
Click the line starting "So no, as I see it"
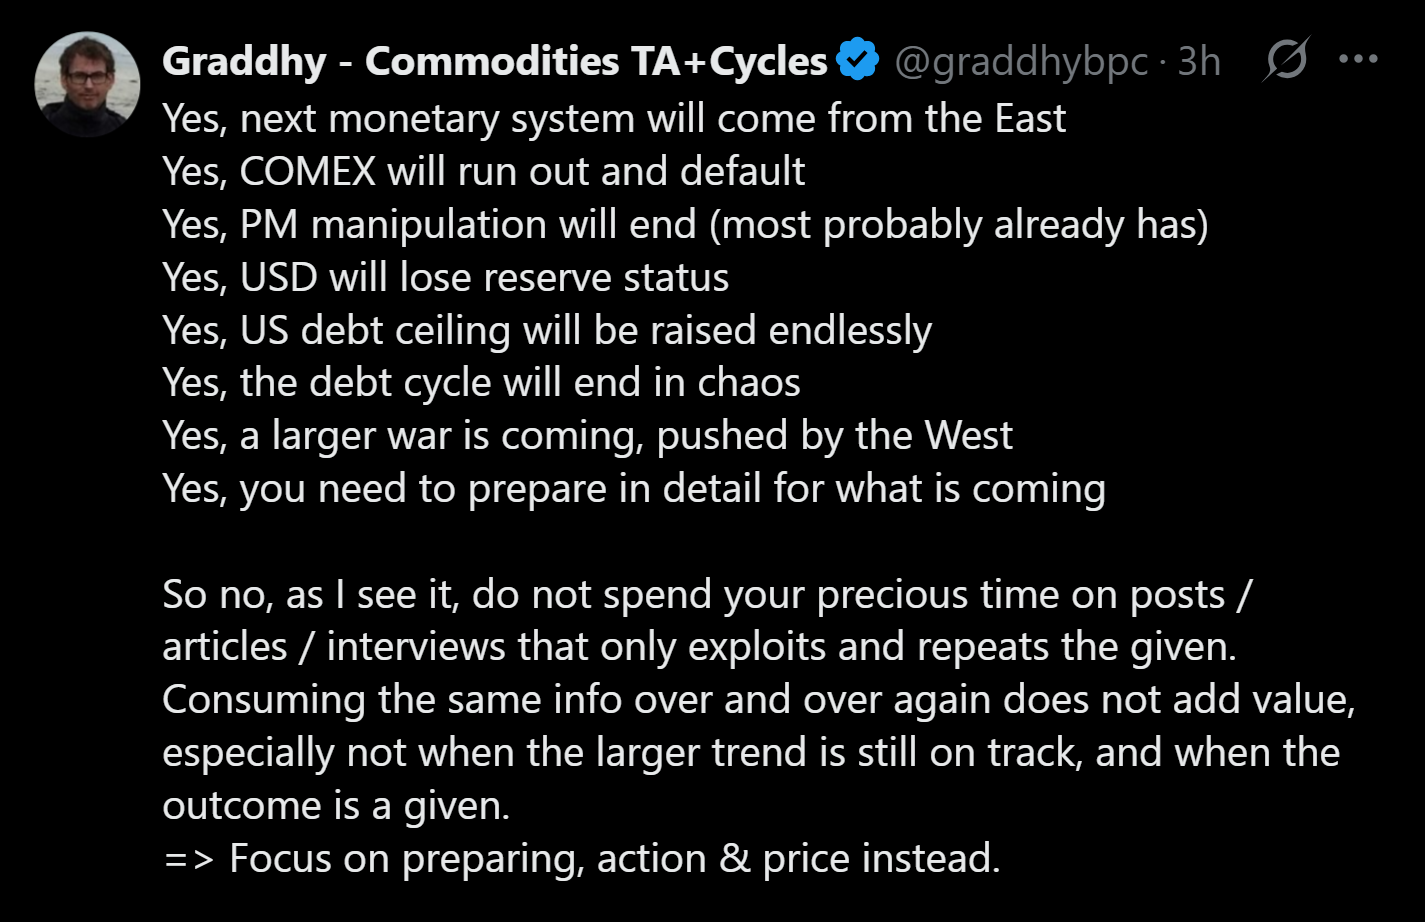[707, 595]
